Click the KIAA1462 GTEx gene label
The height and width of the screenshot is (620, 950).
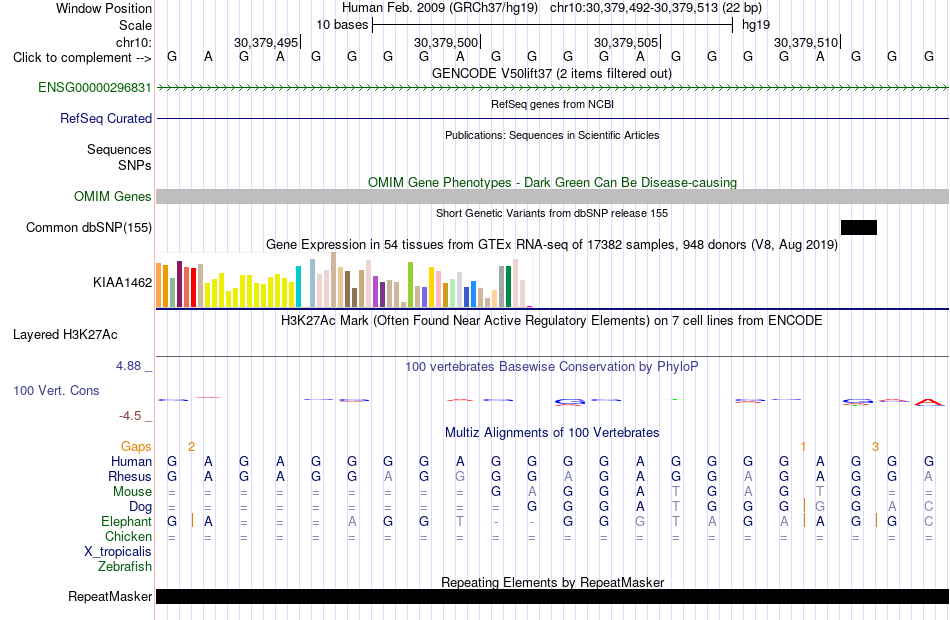click(x=122, y=282)
